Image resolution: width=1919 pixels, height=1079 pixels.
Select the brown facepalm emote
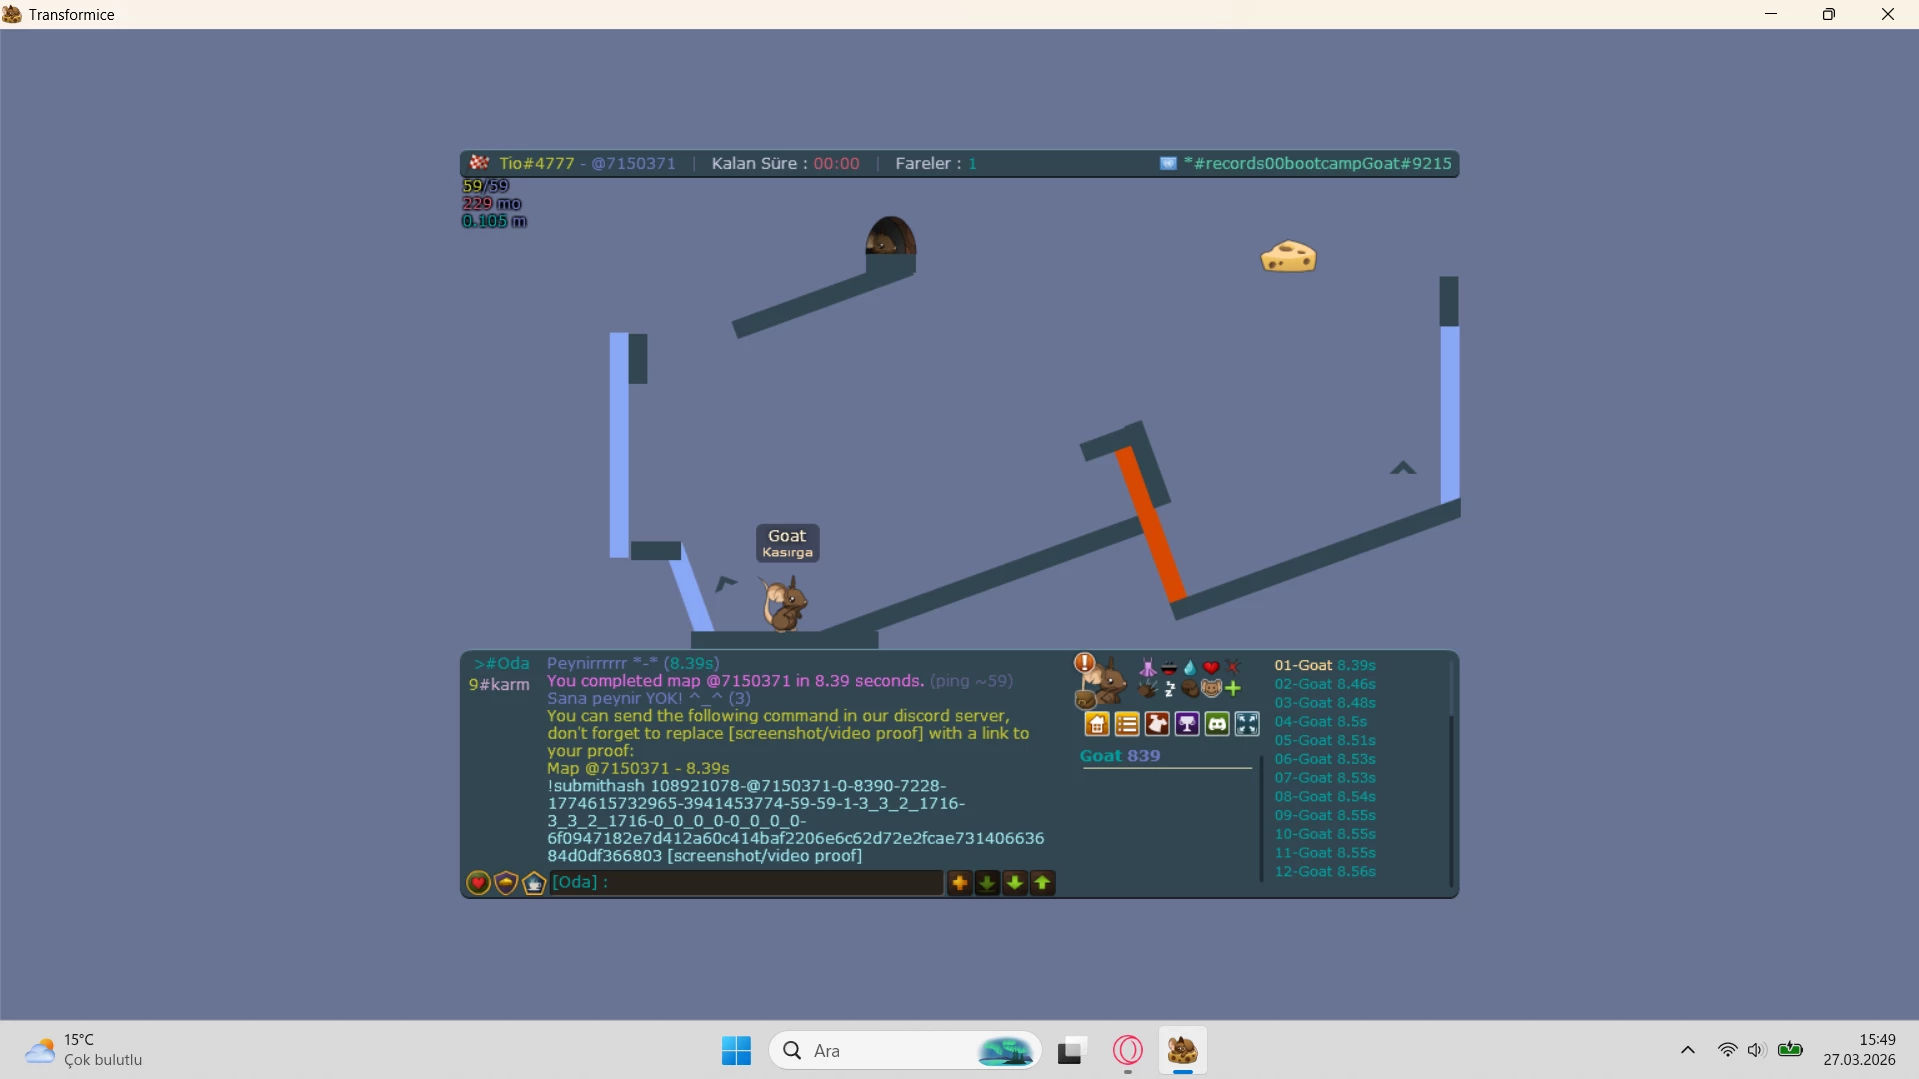pyautogui.click(x=1190, y=689)
